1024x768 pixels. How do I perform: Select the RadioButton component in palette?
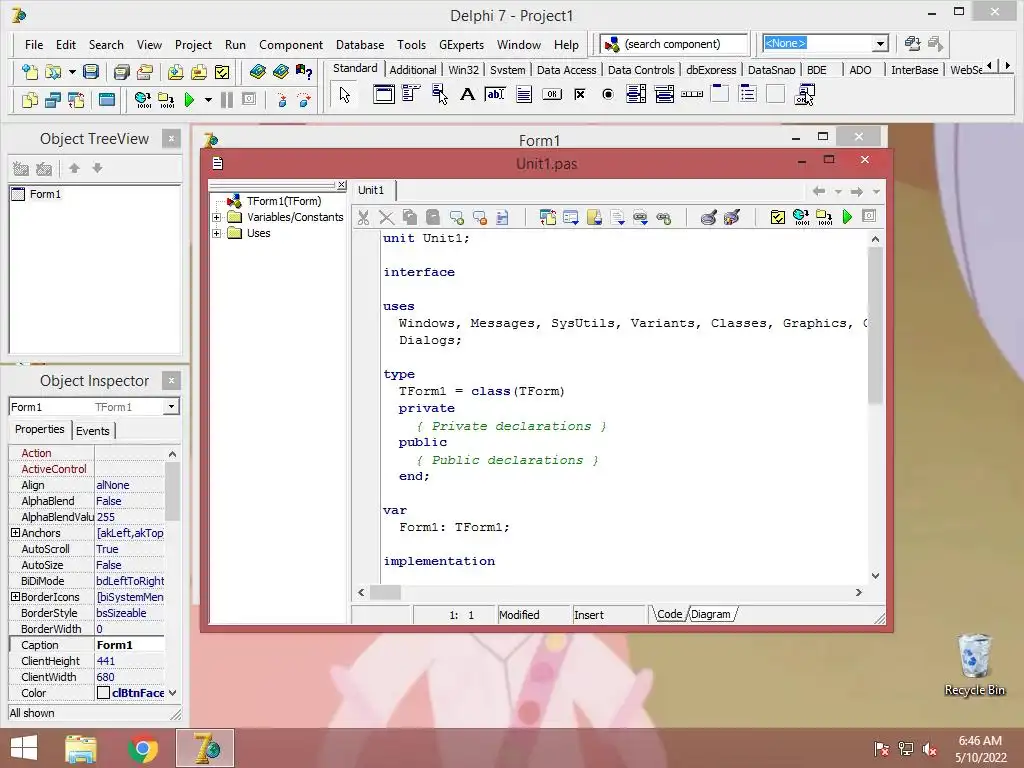[x=608, y=95]
